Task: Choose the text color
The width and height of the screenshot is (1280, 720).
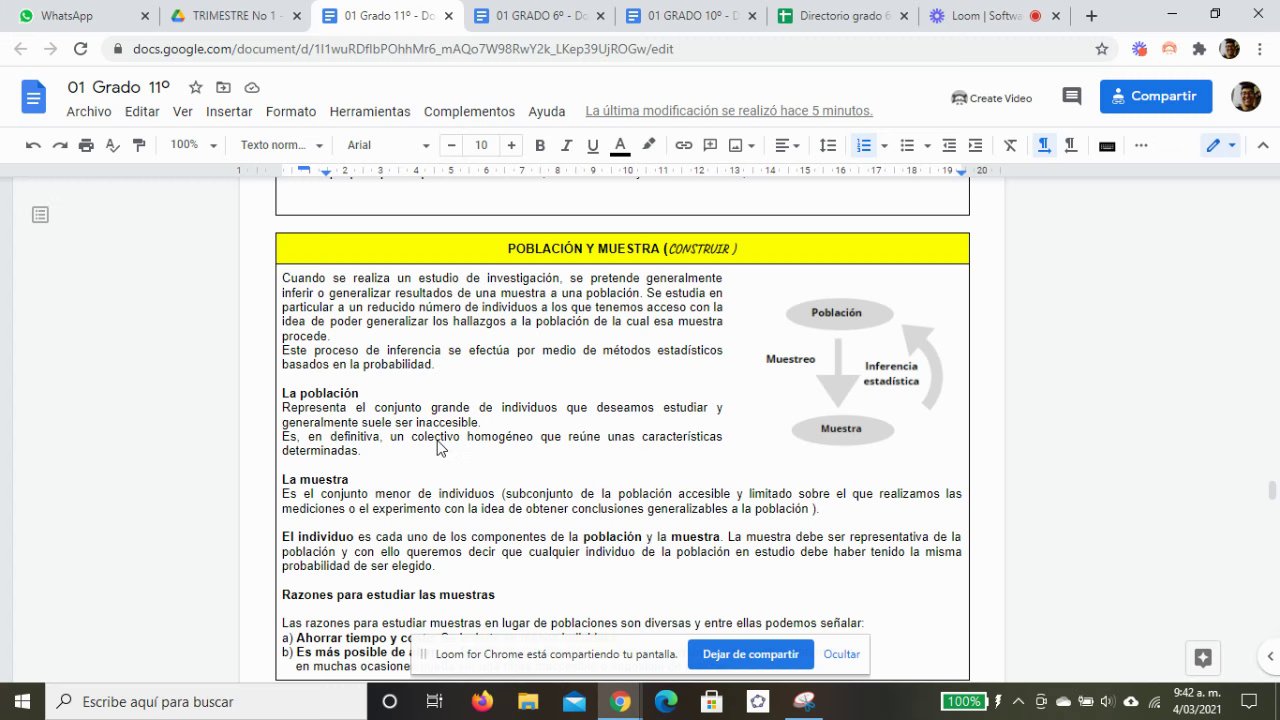Action: tap(620, 145)
